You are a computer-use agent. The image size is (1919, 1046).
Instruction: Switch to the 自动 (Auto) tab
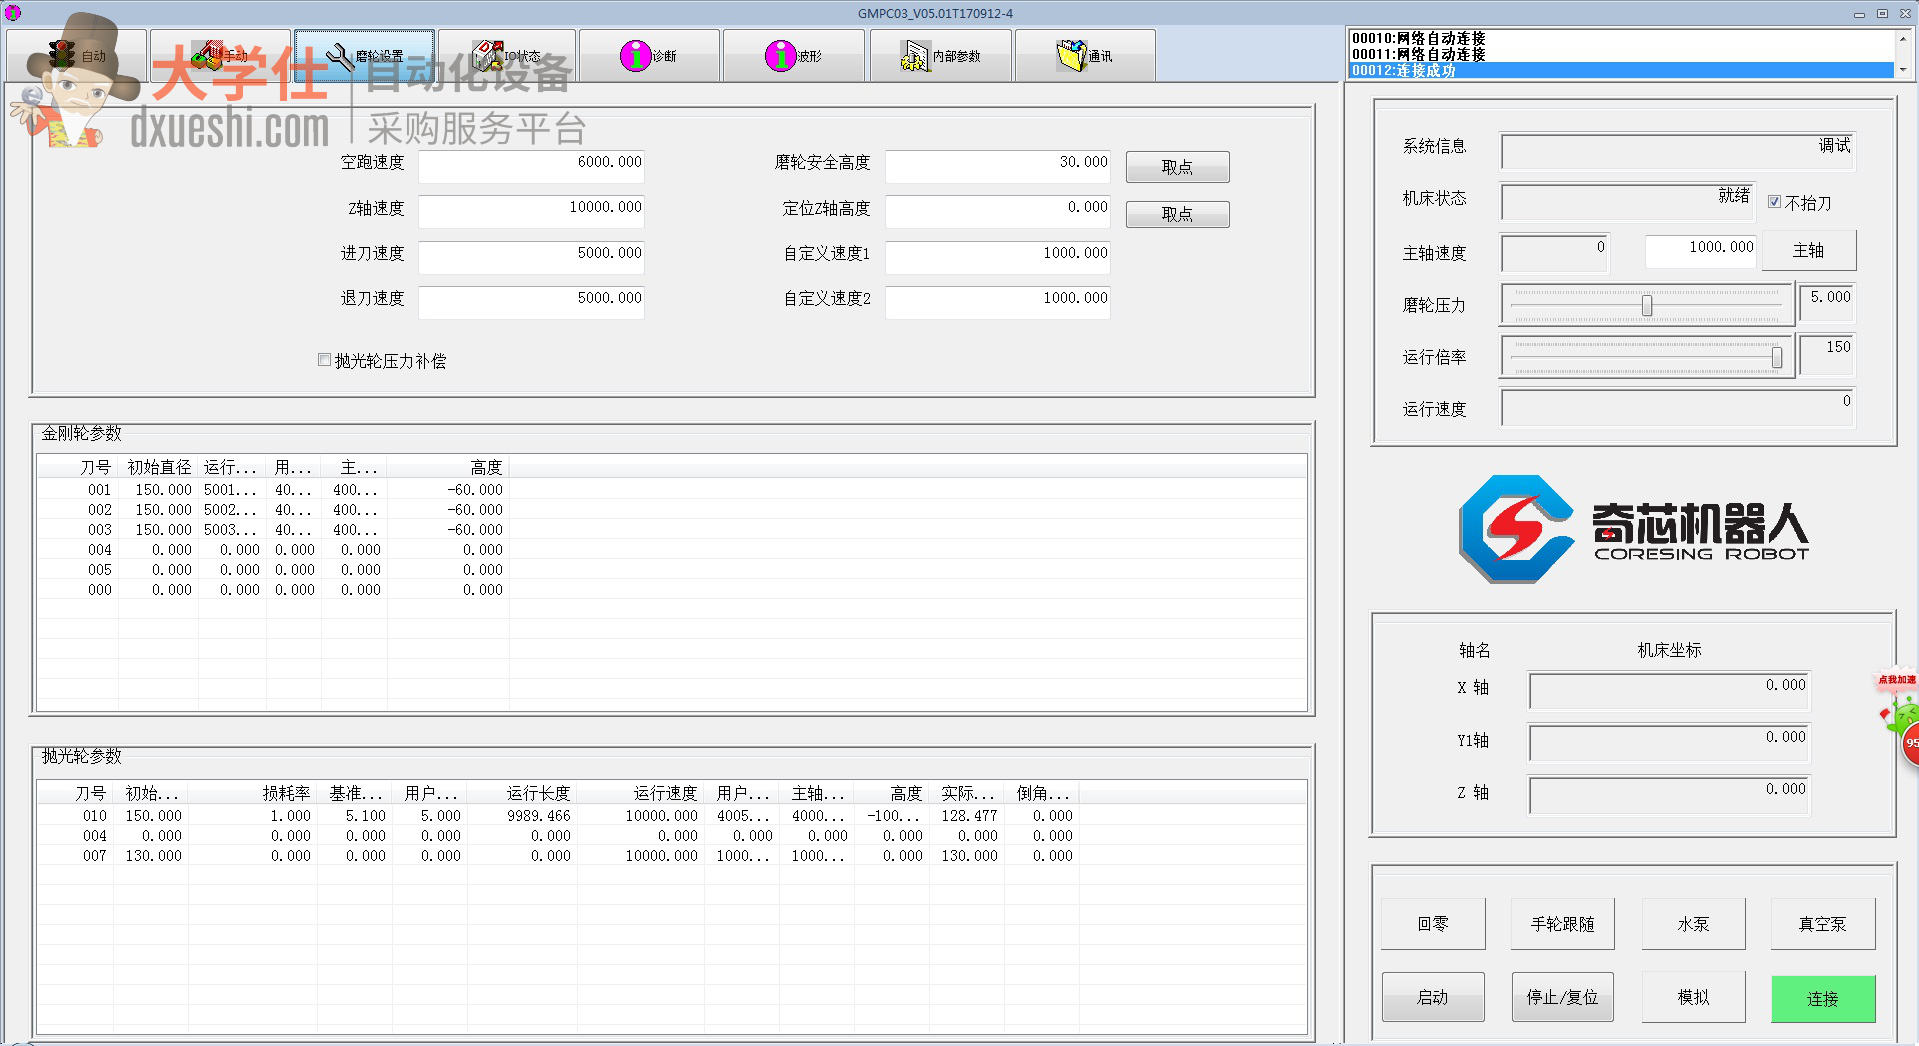tap(77, 56)
